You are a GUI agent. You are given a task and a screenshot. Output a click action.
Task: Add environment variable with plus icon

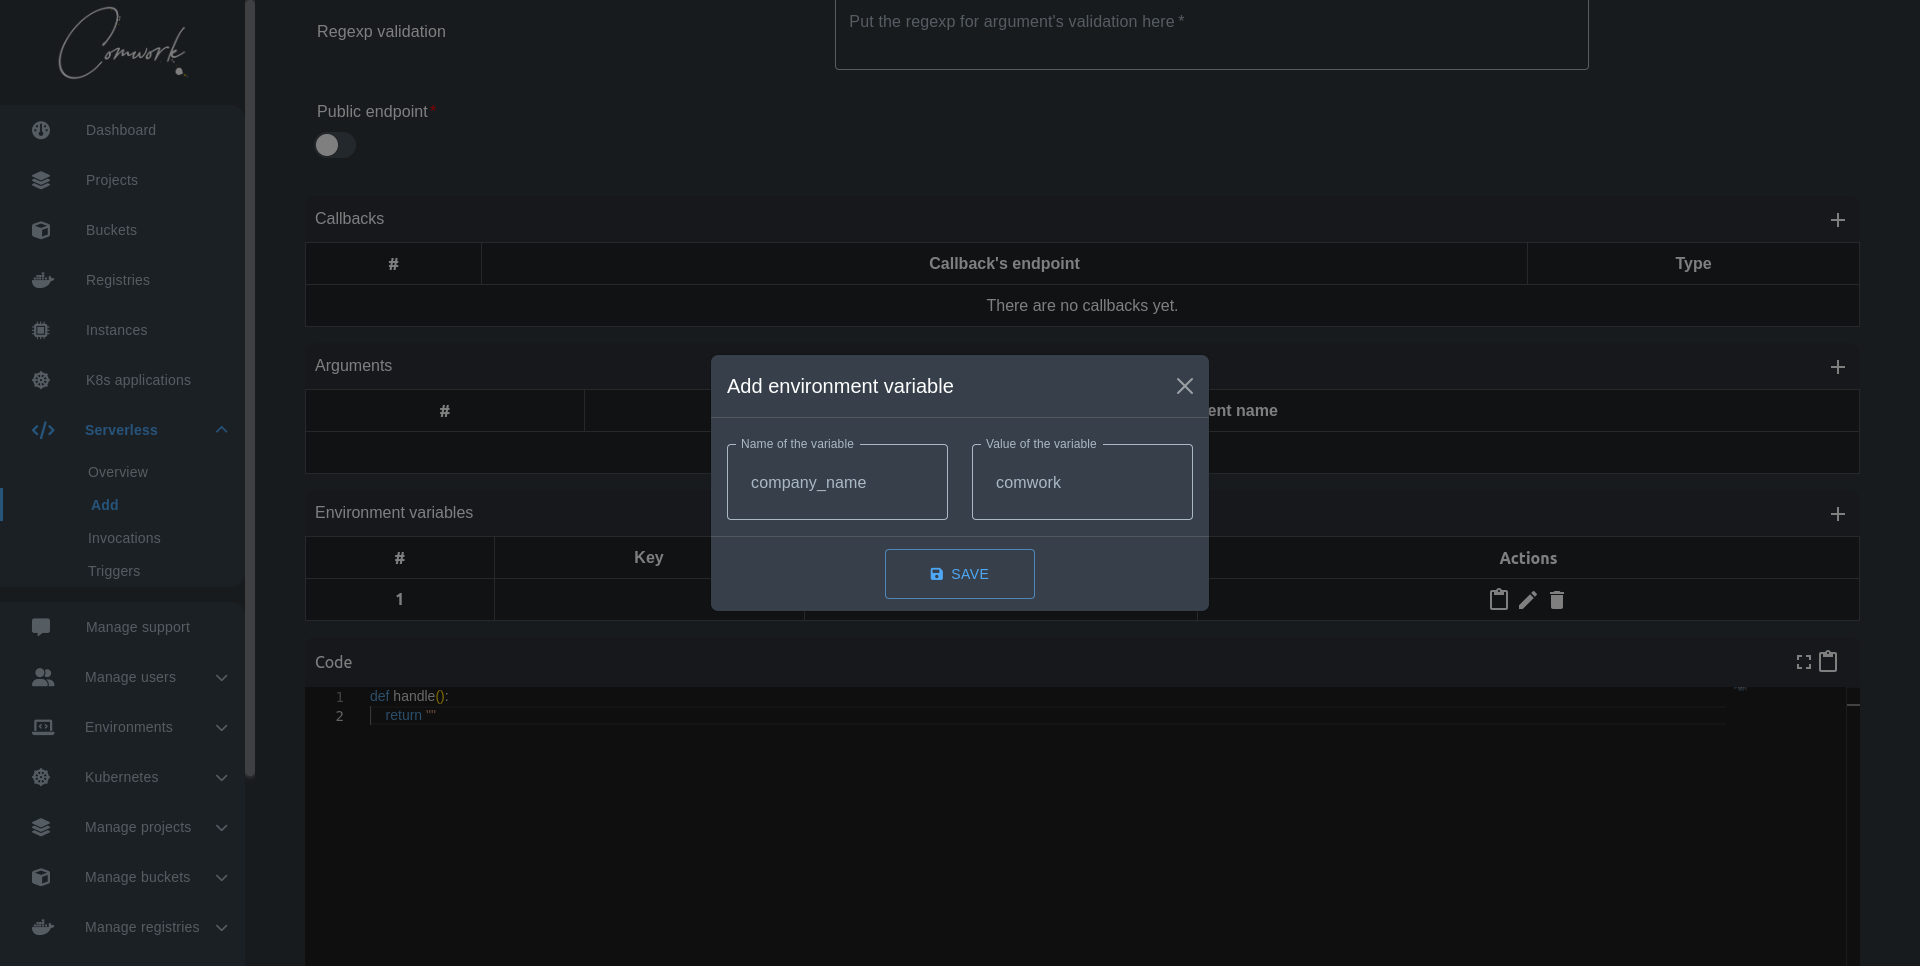tap(1838, 514)
